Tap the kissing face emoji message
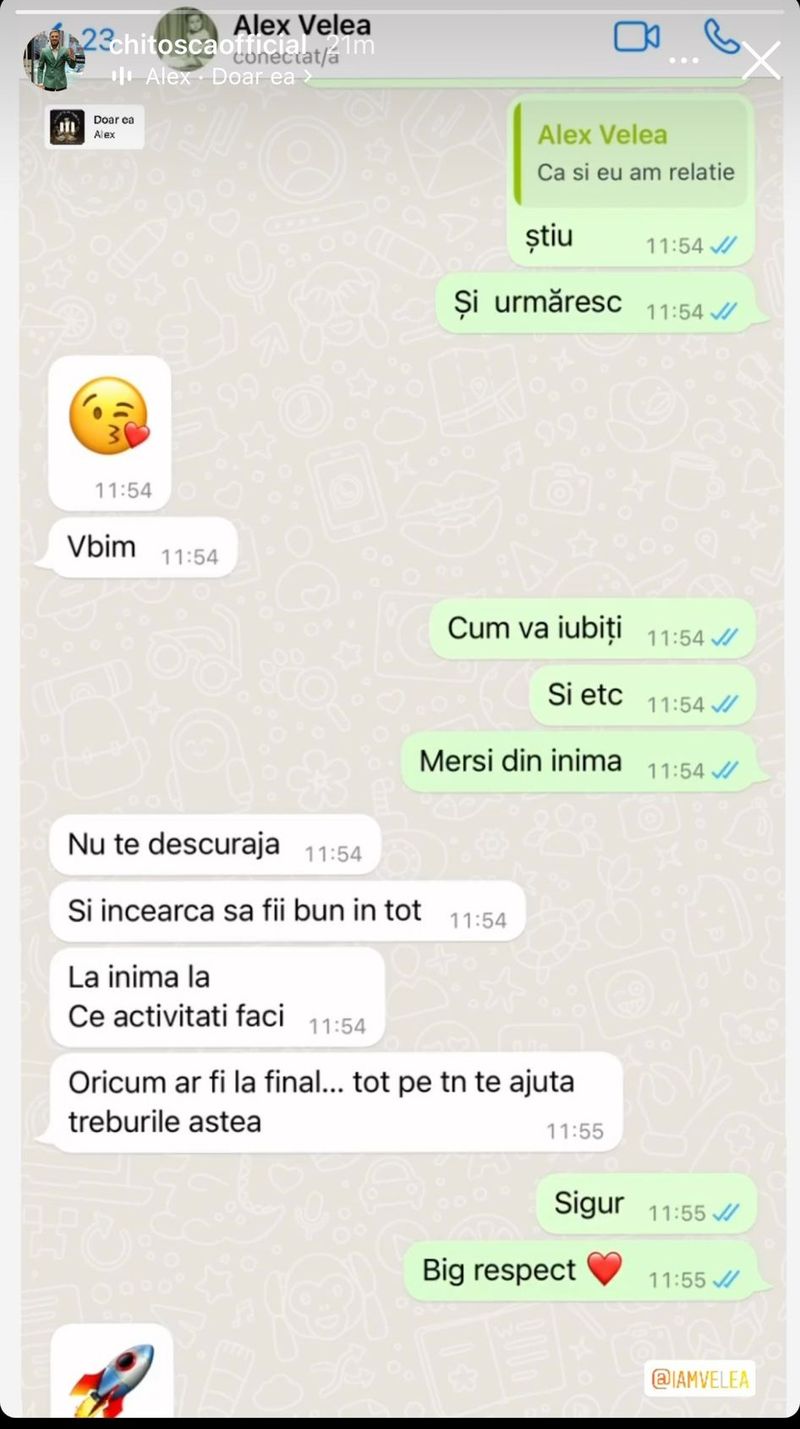Viewport: 800px width, 1429px height. (x=110, y=433)
